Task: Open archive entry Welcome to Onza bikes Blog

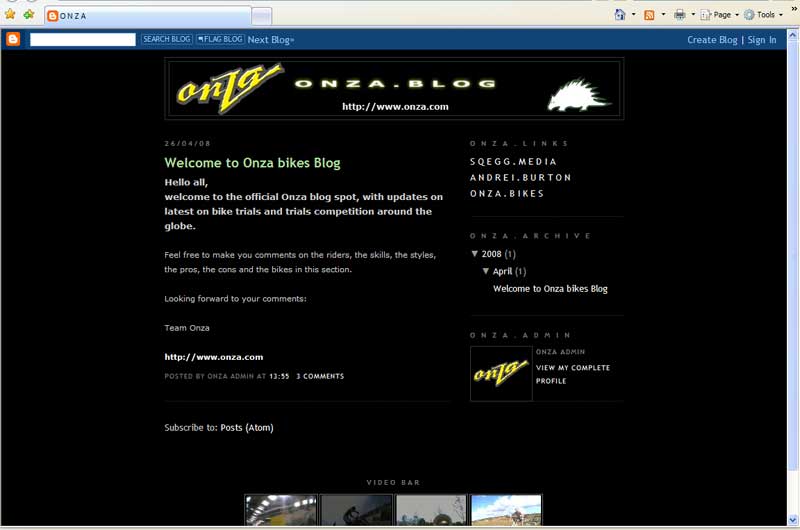Action: point(550,289)
